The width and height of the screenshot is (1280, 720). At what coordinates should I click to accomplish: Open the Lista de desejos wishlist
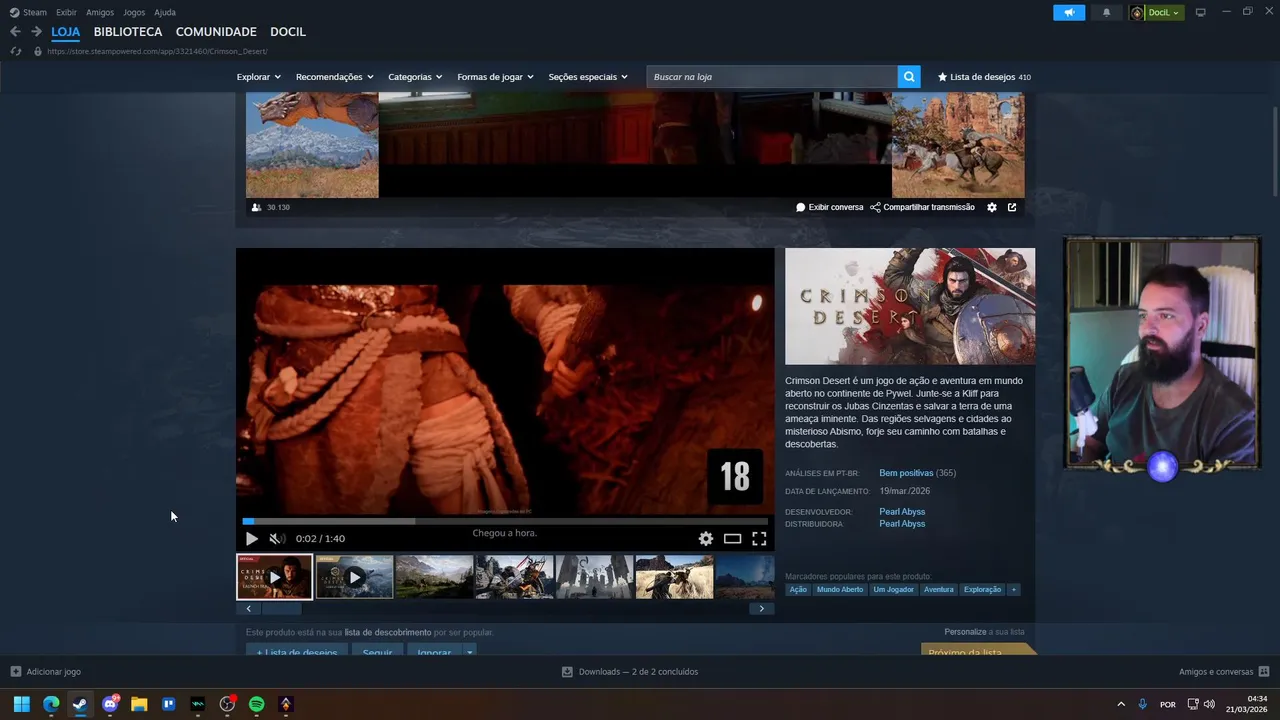coord(984,77)
